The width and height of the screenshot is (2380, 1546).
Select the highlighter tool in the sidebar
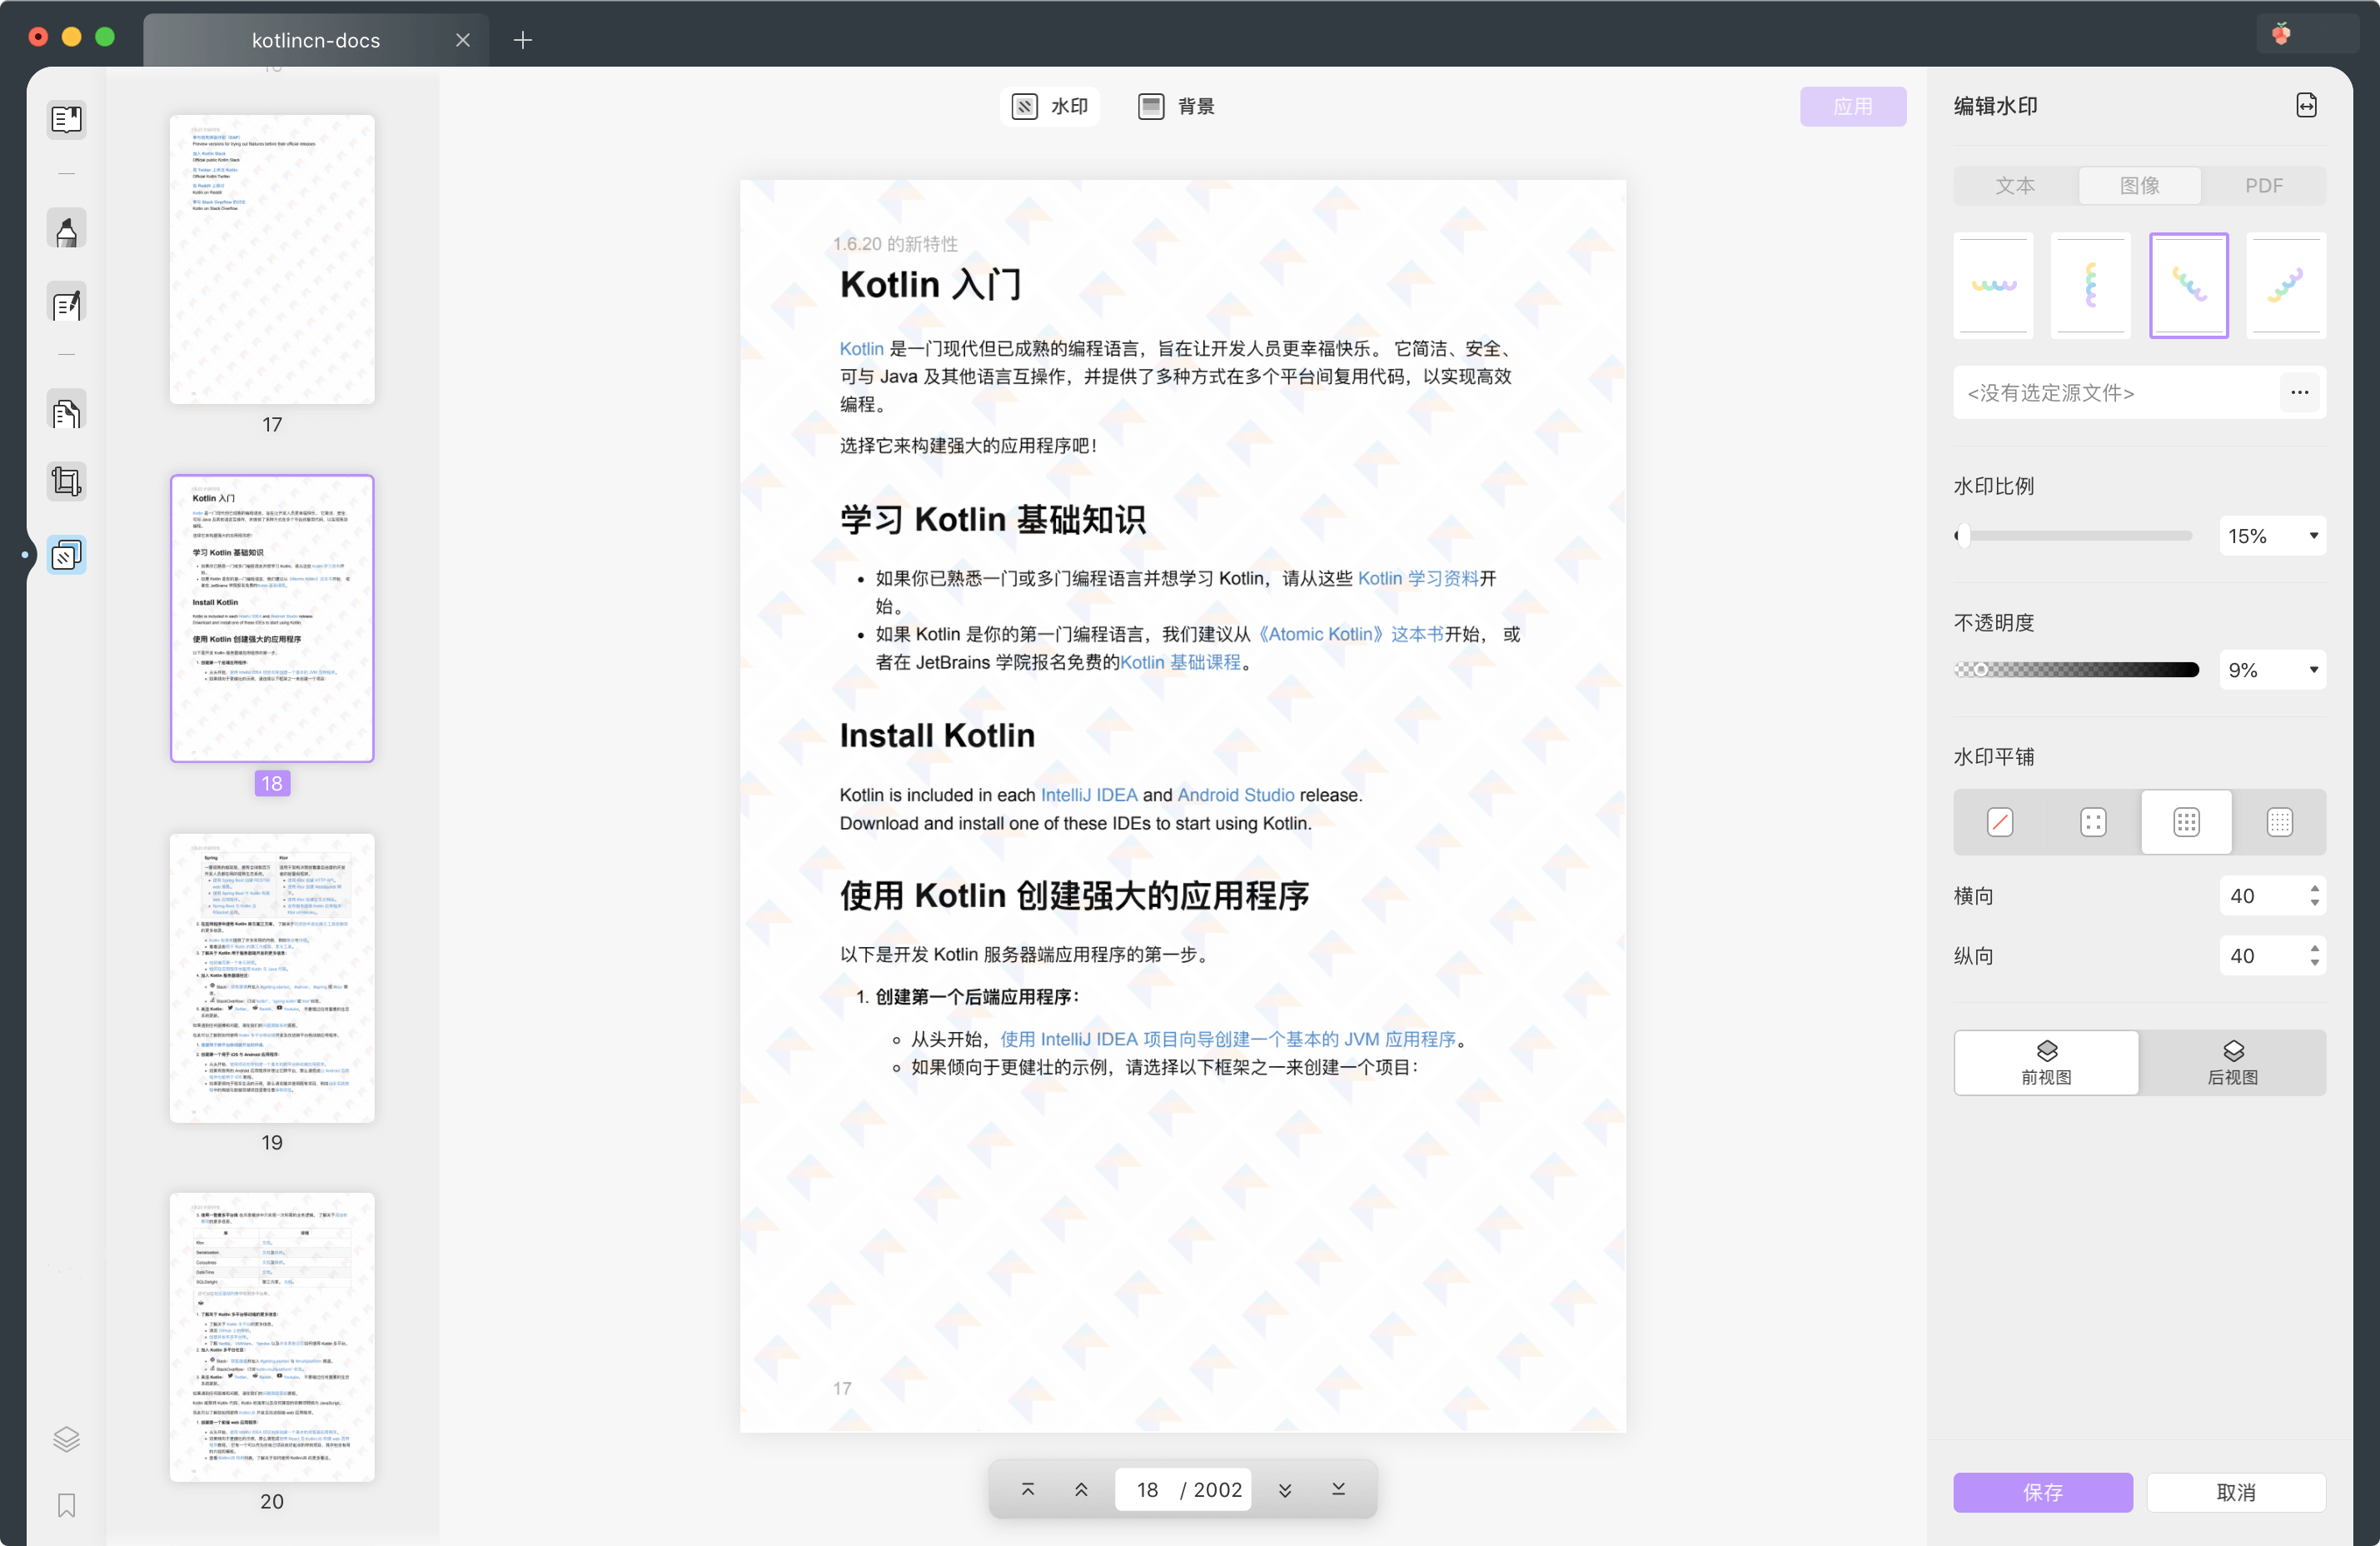(66, 228)
